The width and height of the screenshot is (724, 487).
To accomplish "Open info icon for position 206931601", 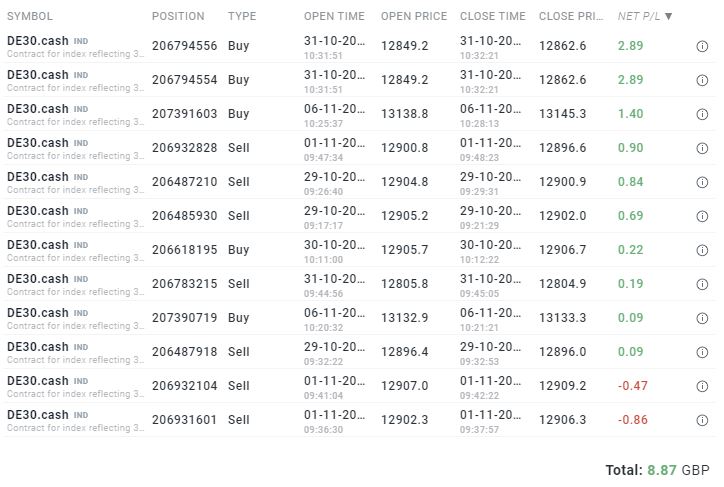I will [x=702, y=420].
